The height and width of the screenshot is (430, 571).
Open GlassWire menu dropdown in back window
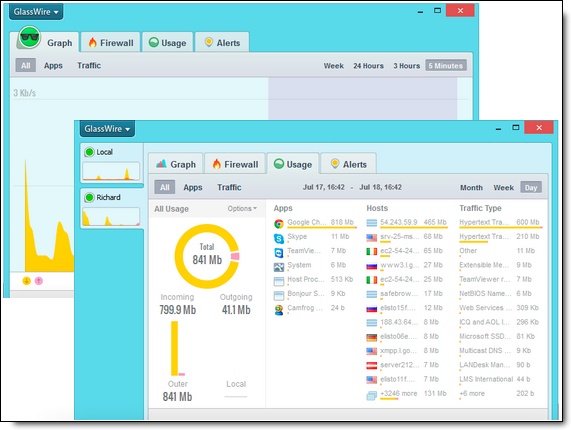[36, 12]
